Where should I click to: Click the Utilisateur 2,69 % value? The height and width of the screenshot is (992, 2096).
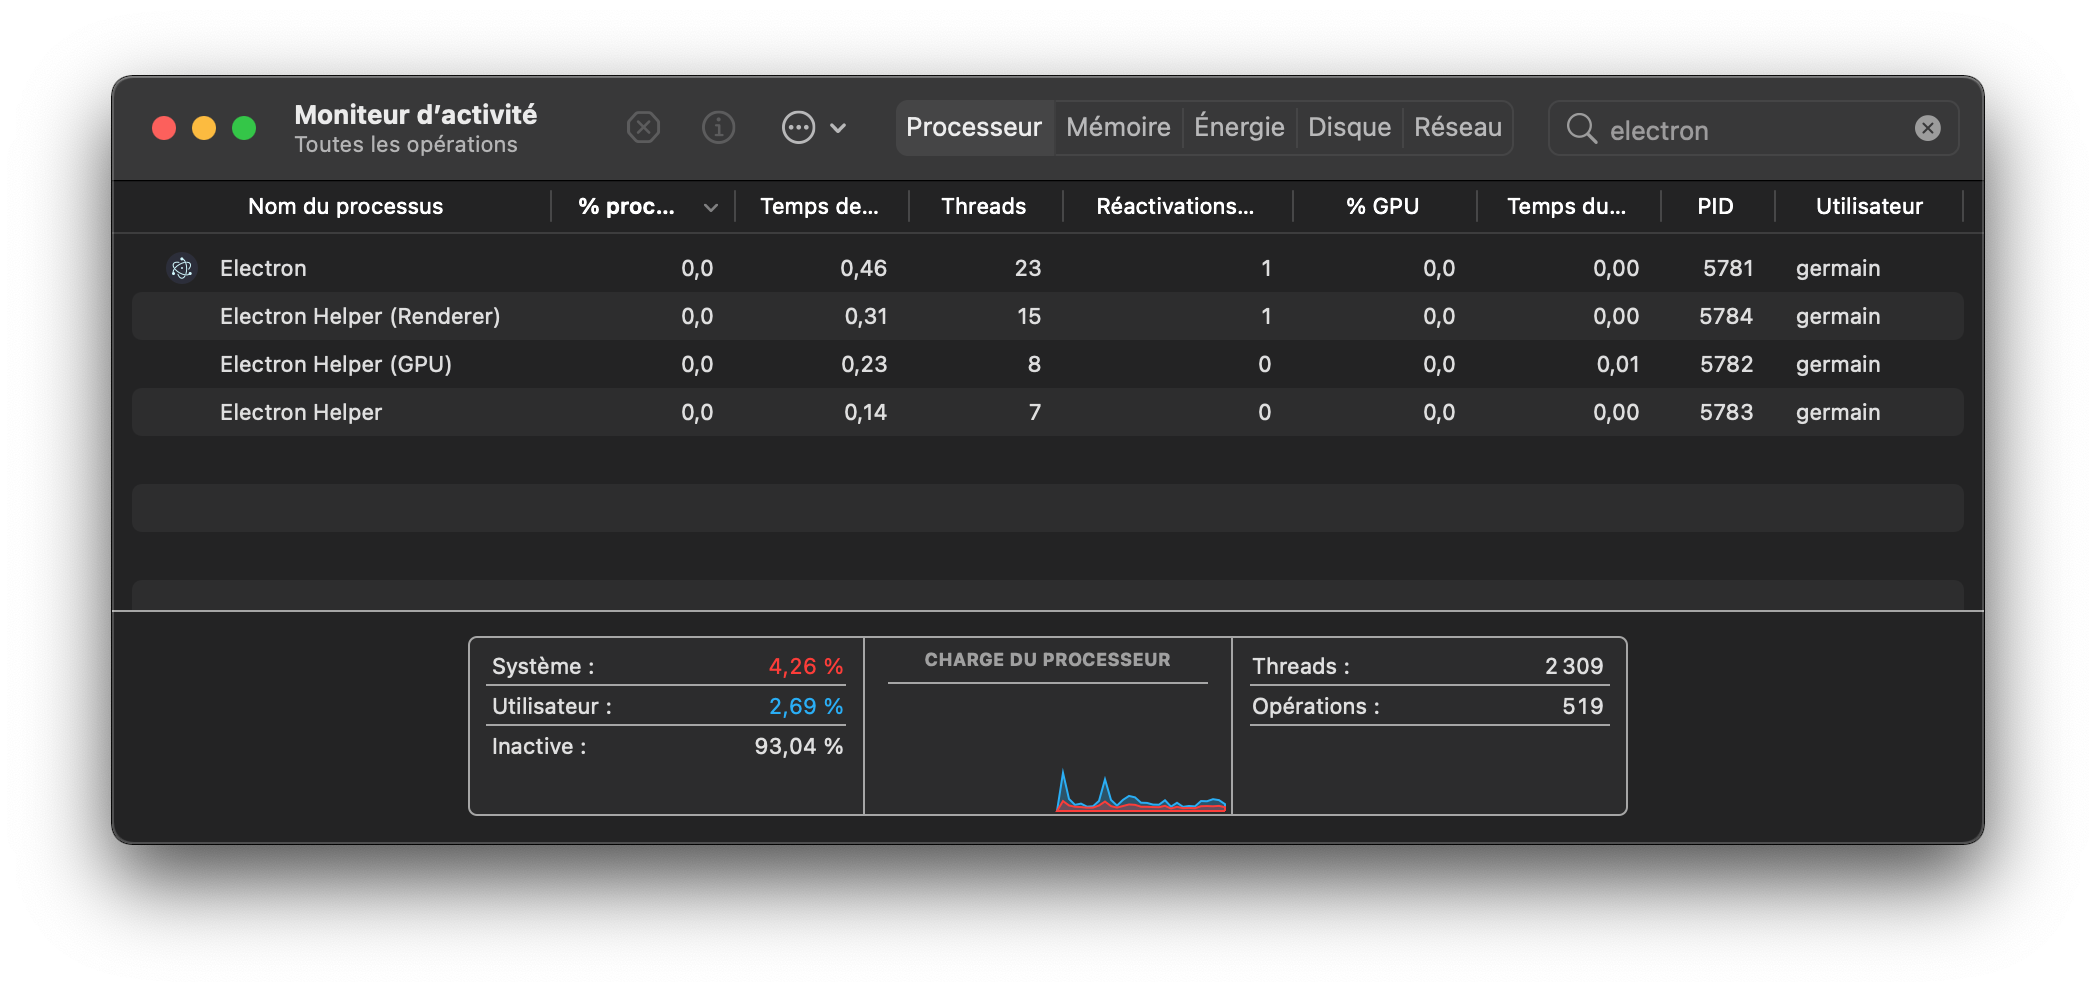(x=806, y=706)
